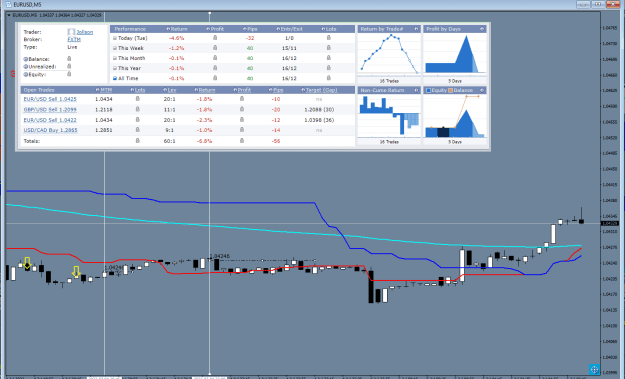Click the info icon next to Unrealized label
The height and width of the screenshot is (379, 625).
26,67
